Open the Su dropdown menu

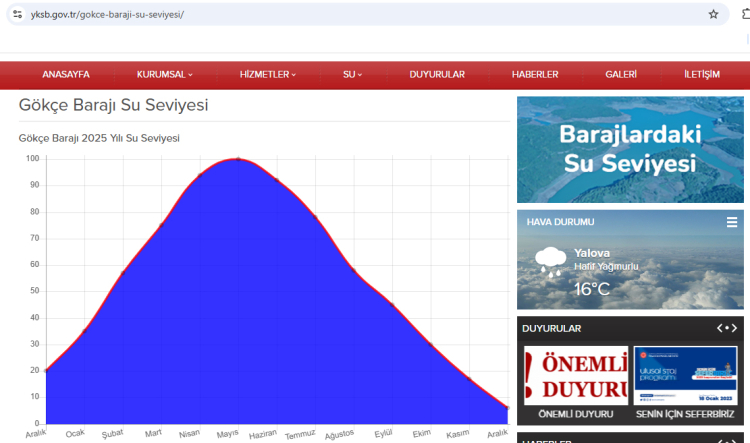pos(352,75)
